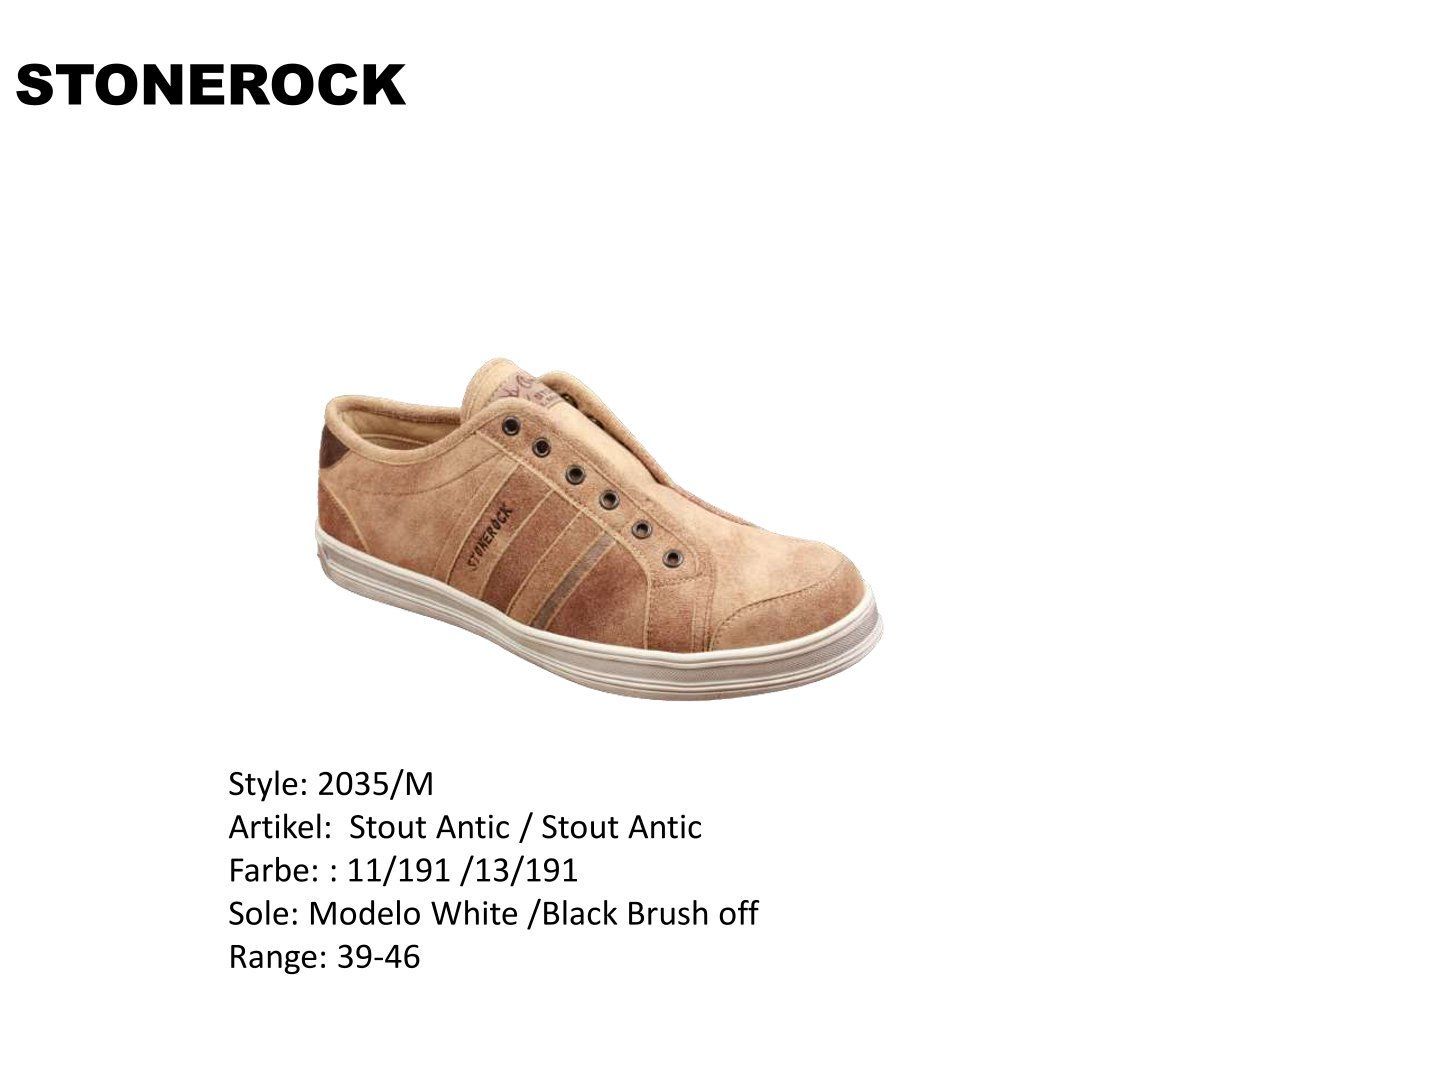Click the Range: 39-46 text line
The image size is (1440, 1080).
[x=325, y=956]
